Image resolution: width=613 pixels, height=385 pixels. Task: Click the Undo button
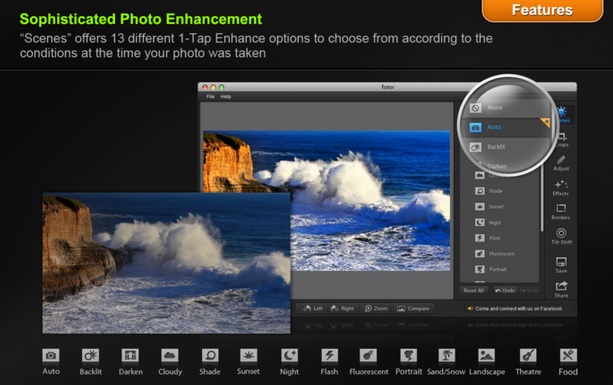click(505, 290)
